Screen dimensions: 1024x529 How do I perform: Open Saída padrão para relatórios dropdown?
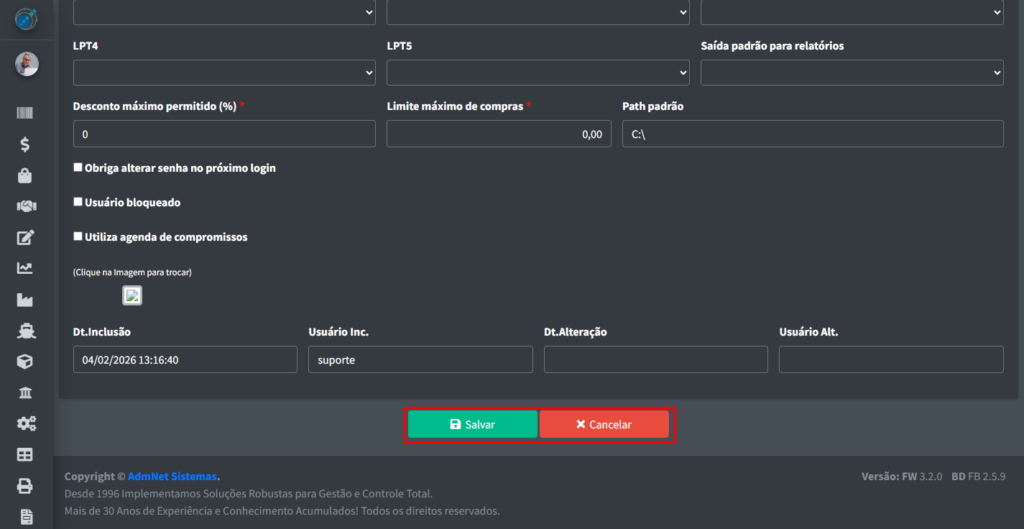(851, 73)
